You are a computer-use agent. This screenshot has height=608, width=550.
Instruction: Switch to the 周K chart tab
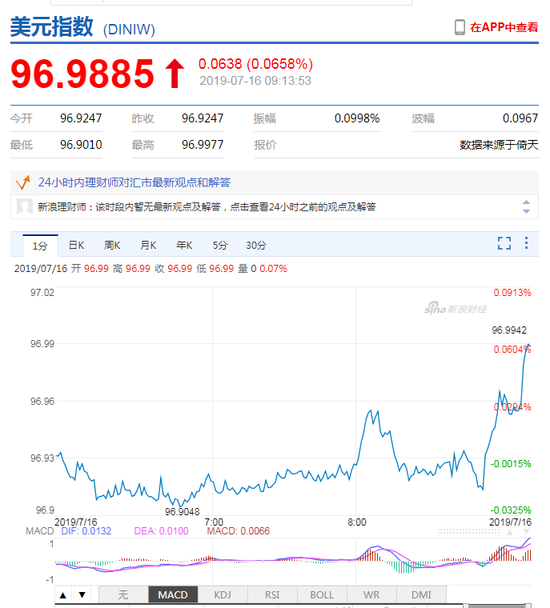click(112, 245)
